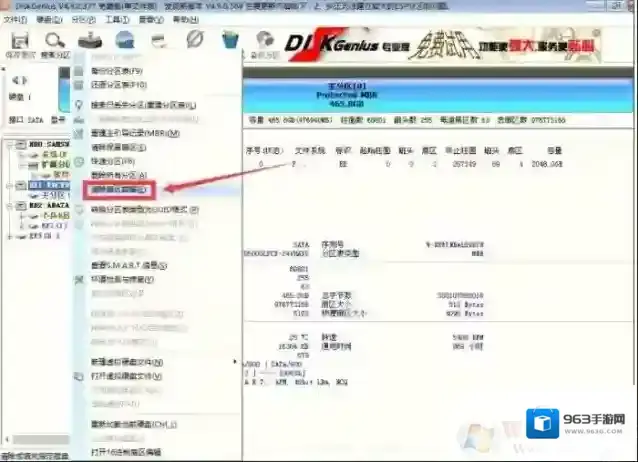Collapse the HD1 disk tree node
The height and width of the screenshot is (462, 638).
(x=8, y=185)
